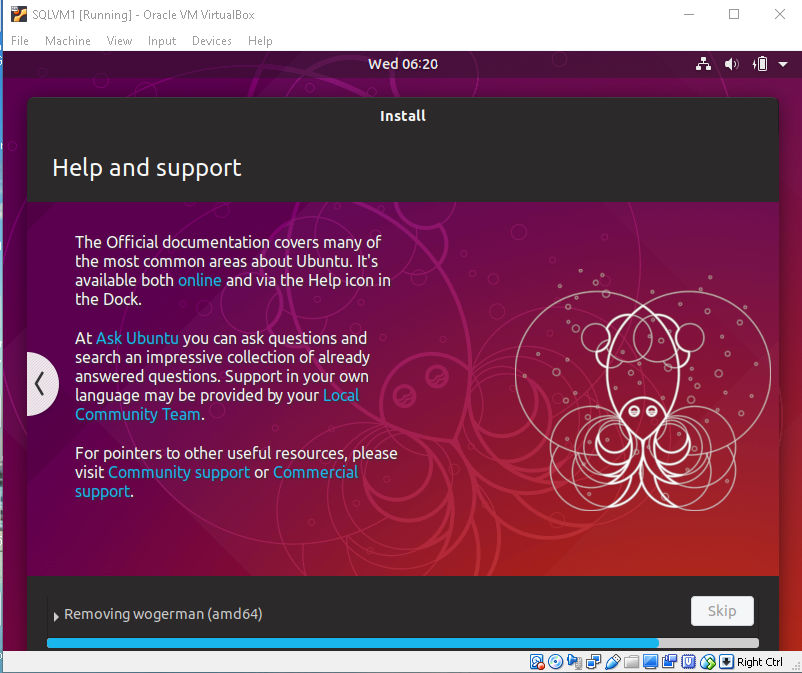Click the optical disc status icon
This screenshot has height=673, width=802.
[x=555, y=662]
